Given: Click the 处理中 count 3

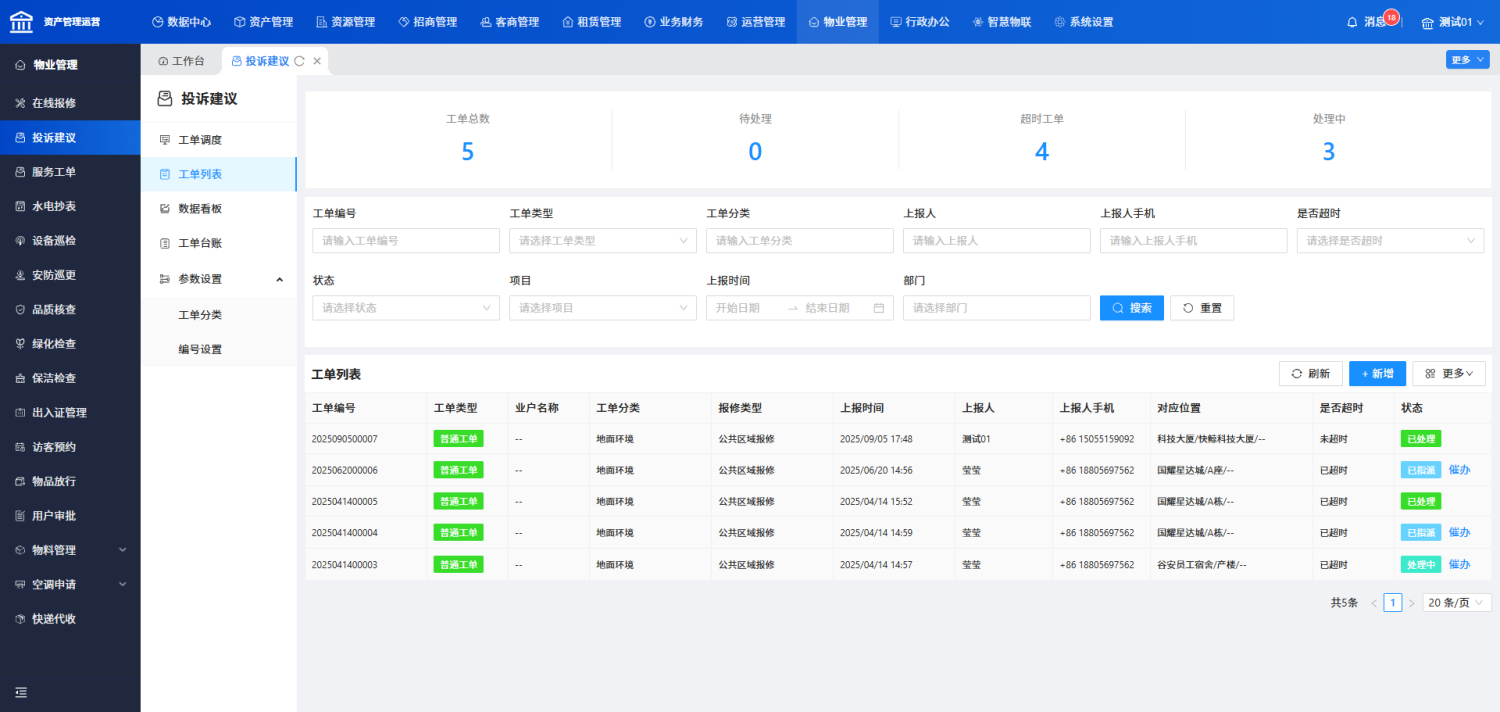Looking at the screenshot, I should click(x=1329, y=152).
